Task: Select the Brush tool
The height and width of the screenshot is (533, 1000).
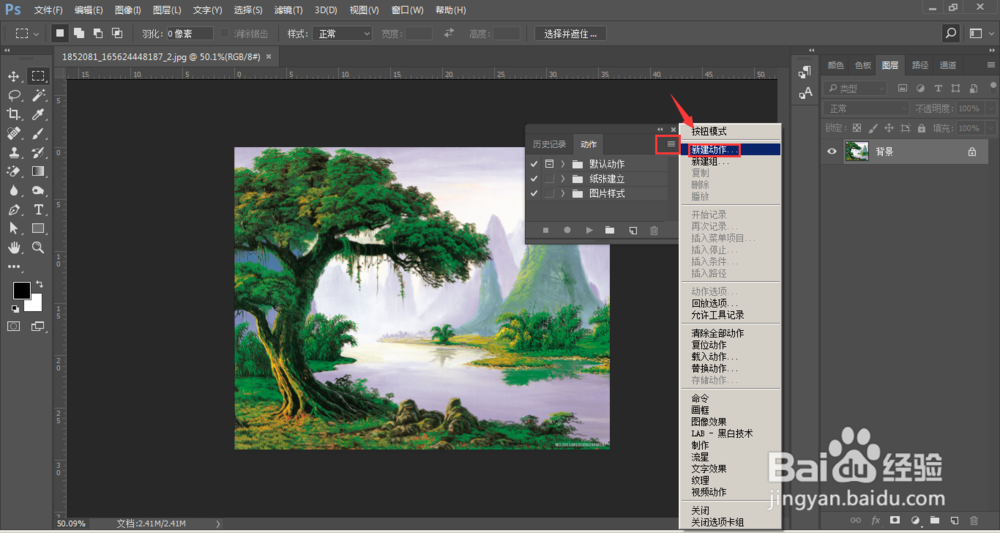Action: (38, 133)
